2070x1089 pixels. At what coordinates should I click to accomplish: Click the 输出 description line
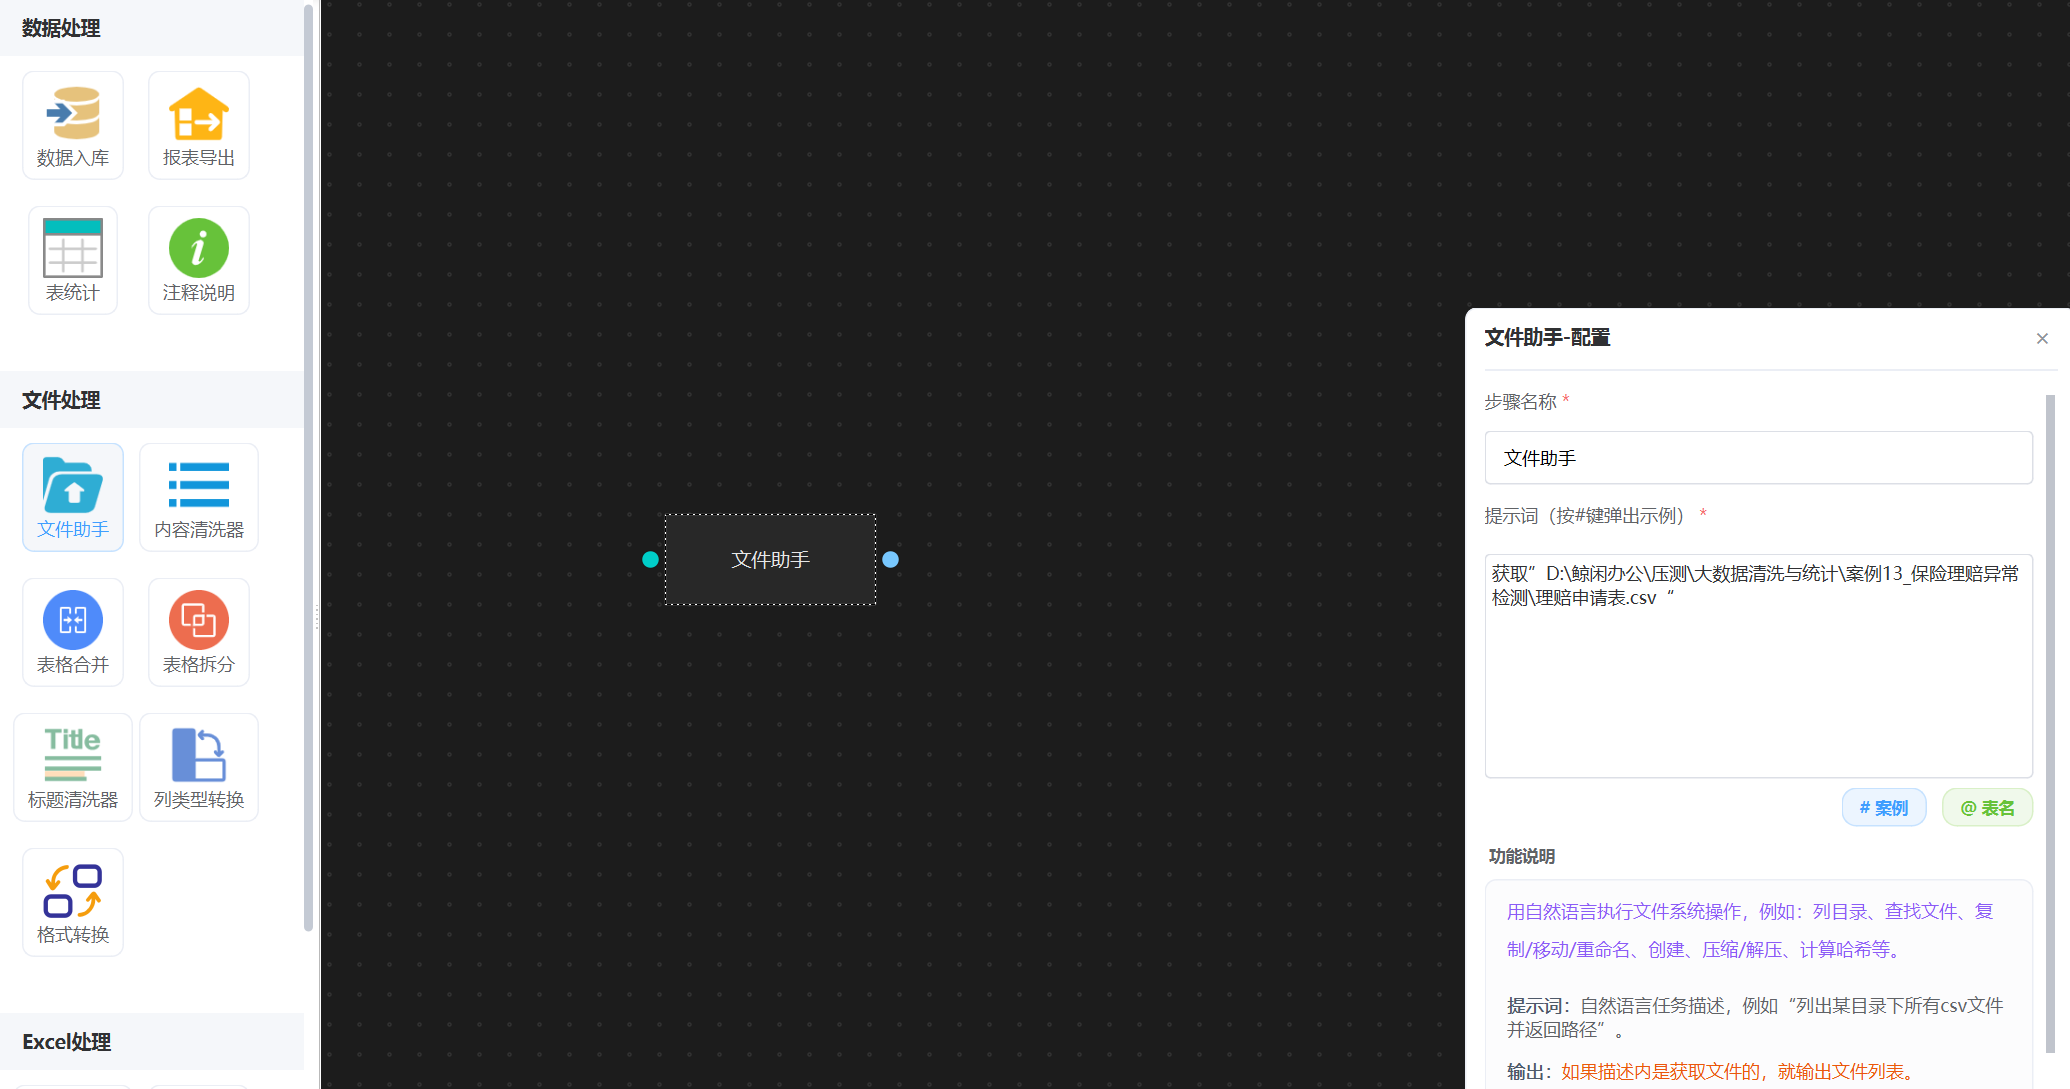[1714, 1072]
